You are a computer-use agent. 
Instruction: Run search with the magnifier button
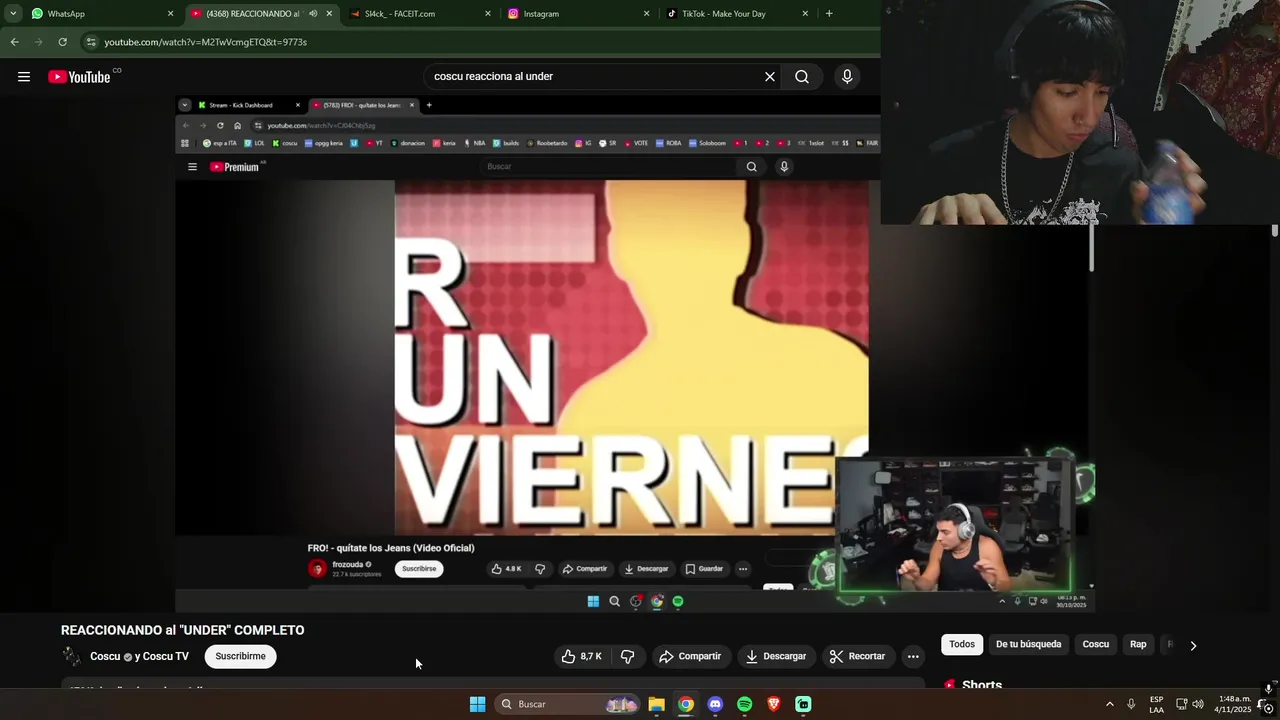click(802, 77)
